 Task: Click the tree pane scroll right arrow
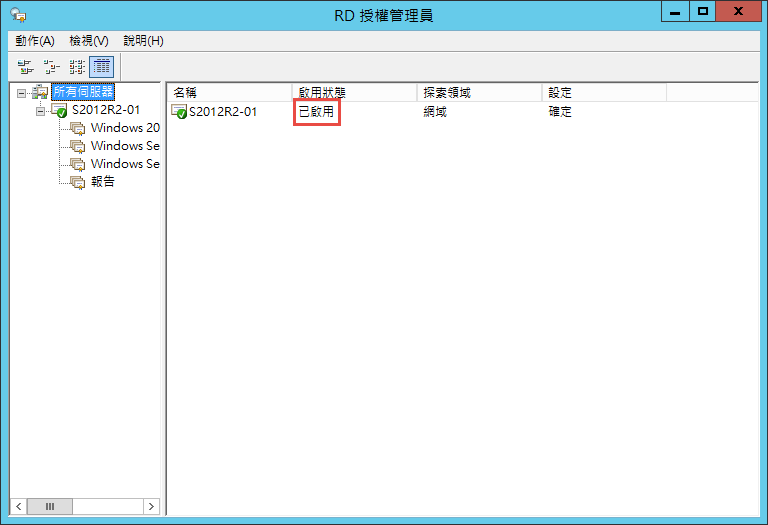(151, 506)
